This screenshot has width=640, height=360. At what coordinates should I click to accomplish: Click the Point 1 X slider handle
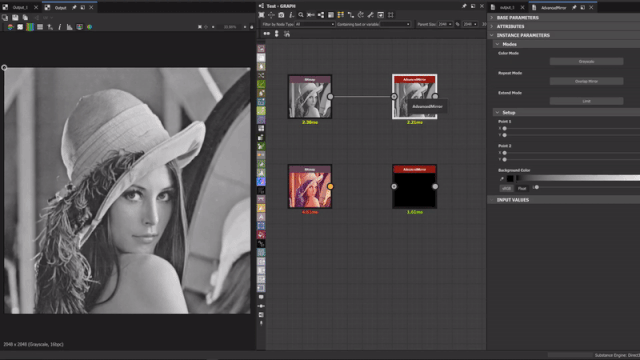tap(504, 128)
